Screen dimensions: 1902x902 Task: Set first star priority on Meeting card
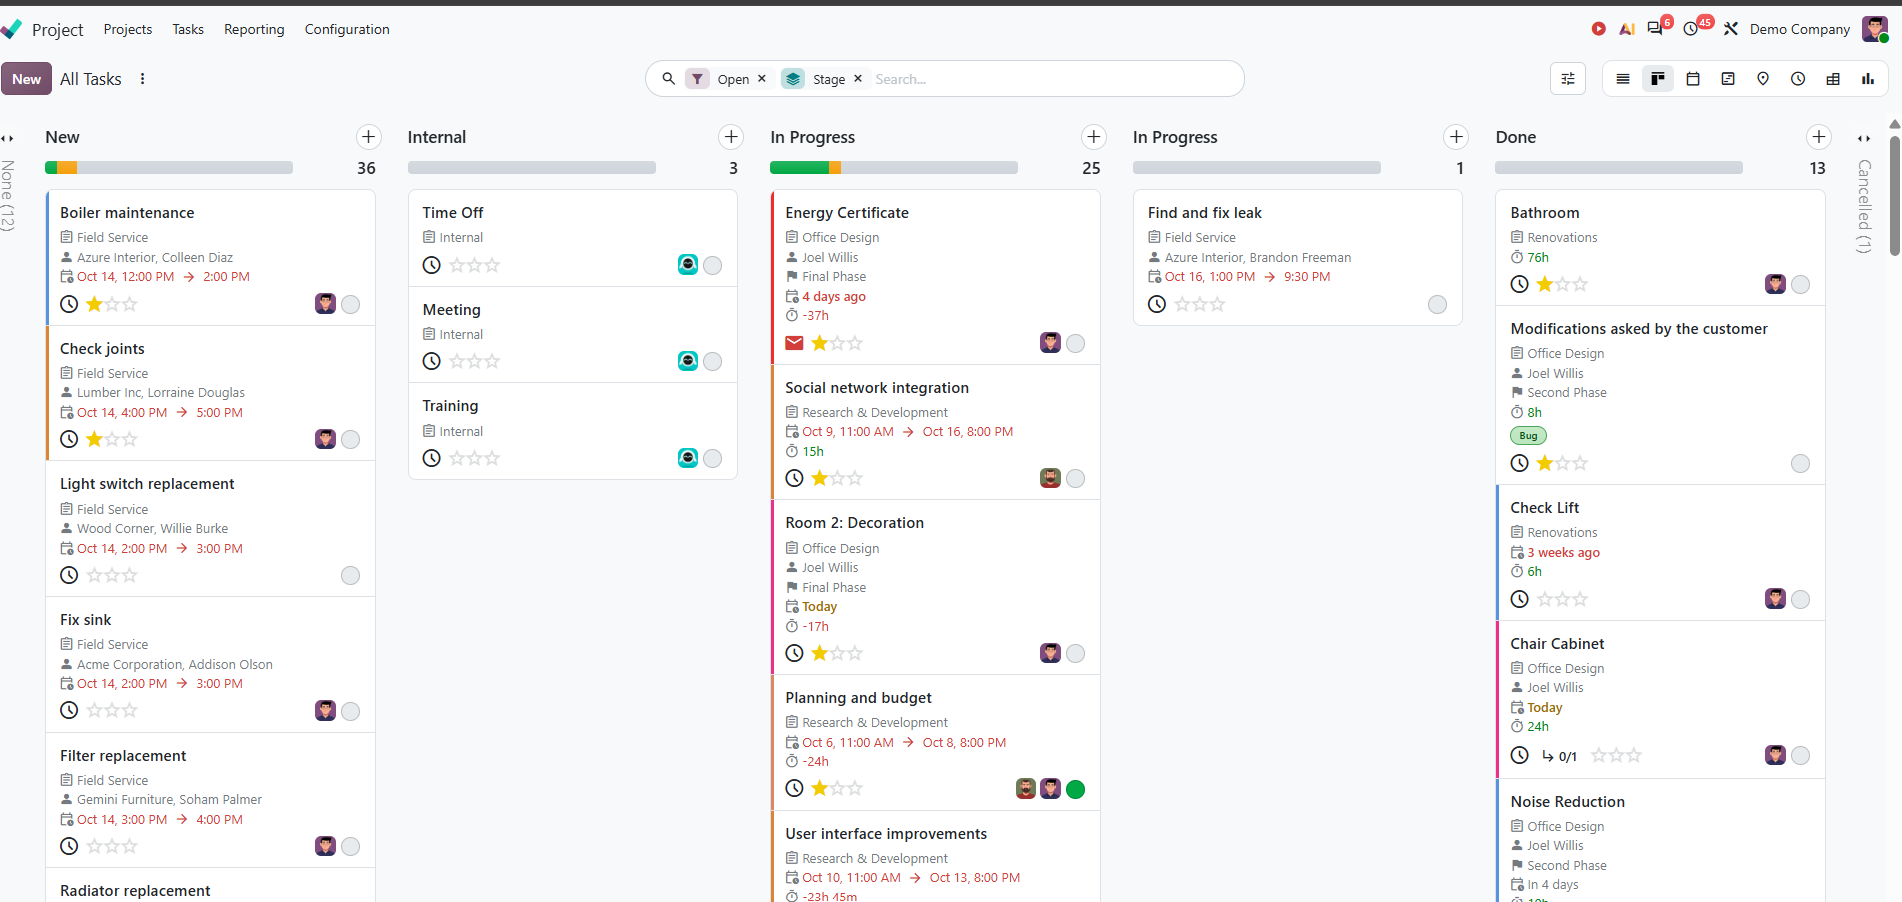point(457,361)
